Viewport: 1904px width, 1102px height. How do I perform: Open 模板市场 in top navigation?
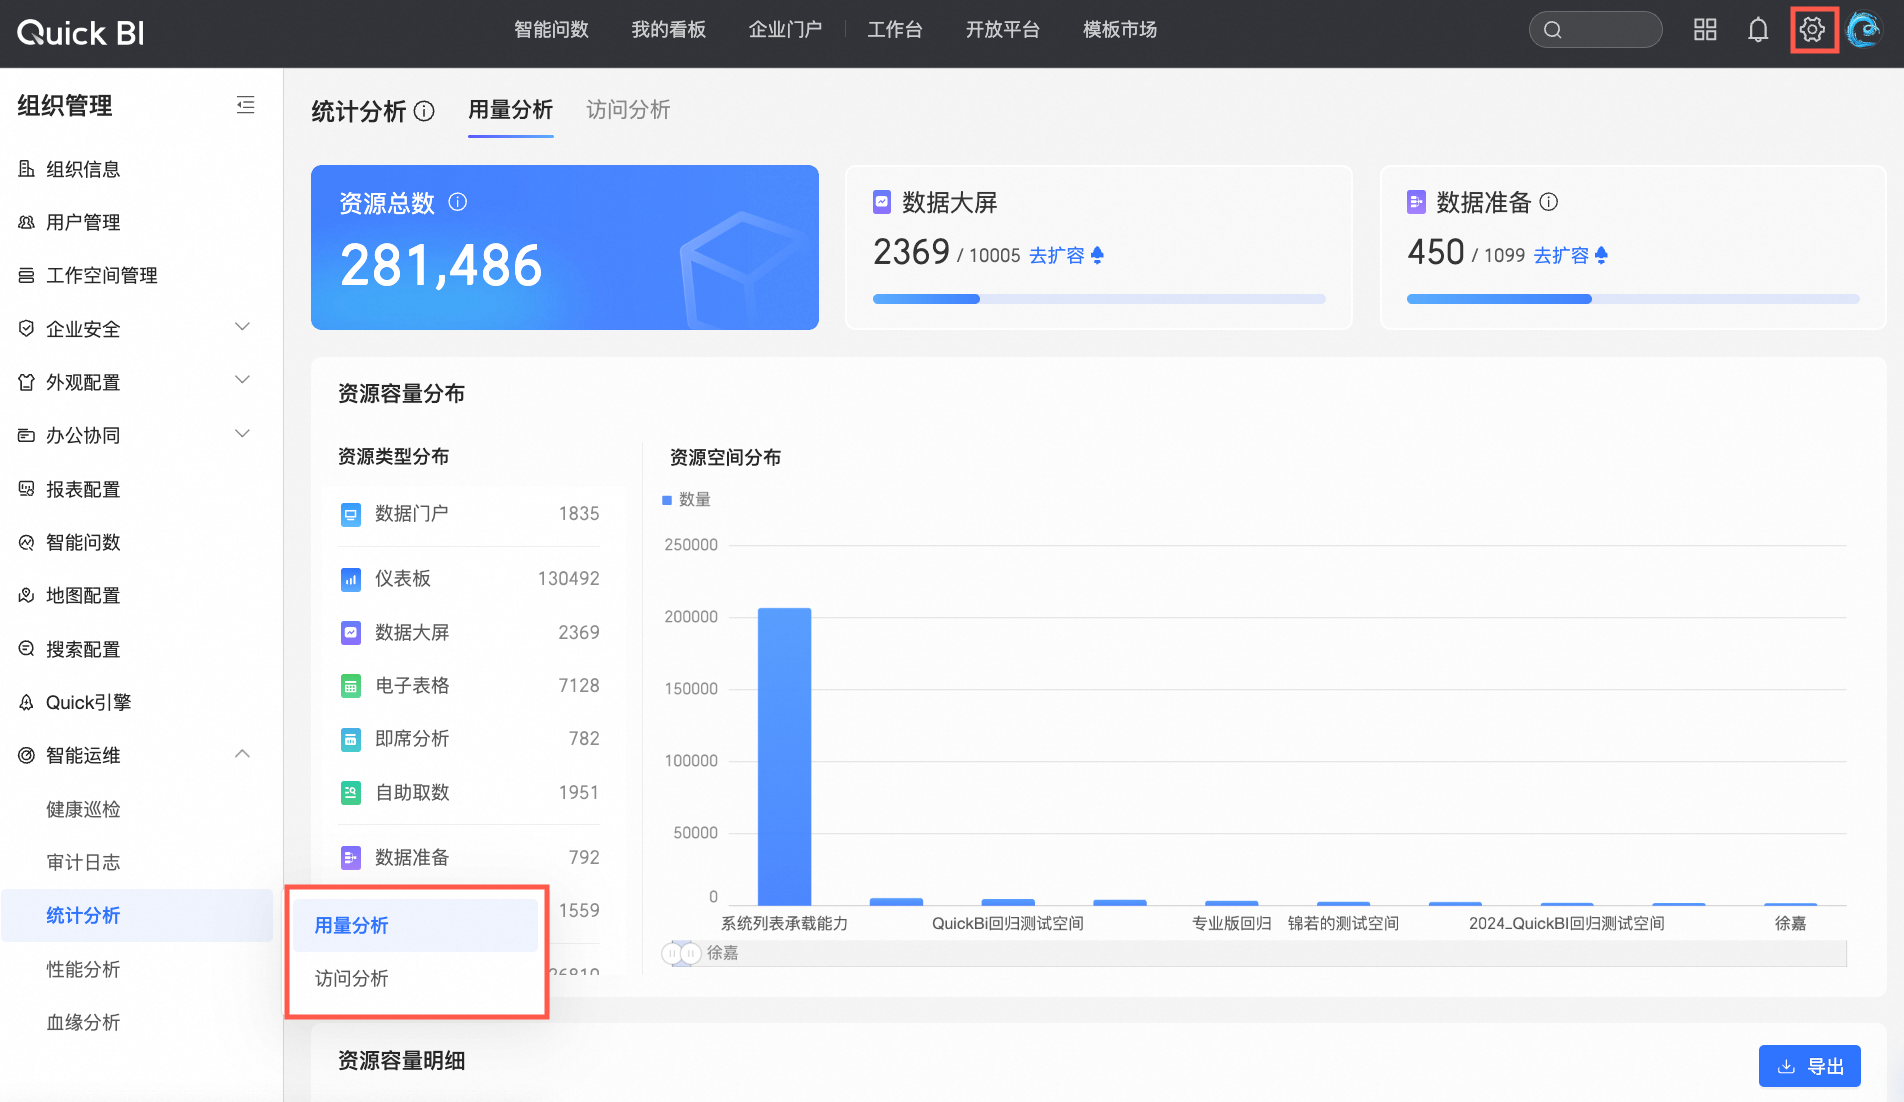point(1120,30)
